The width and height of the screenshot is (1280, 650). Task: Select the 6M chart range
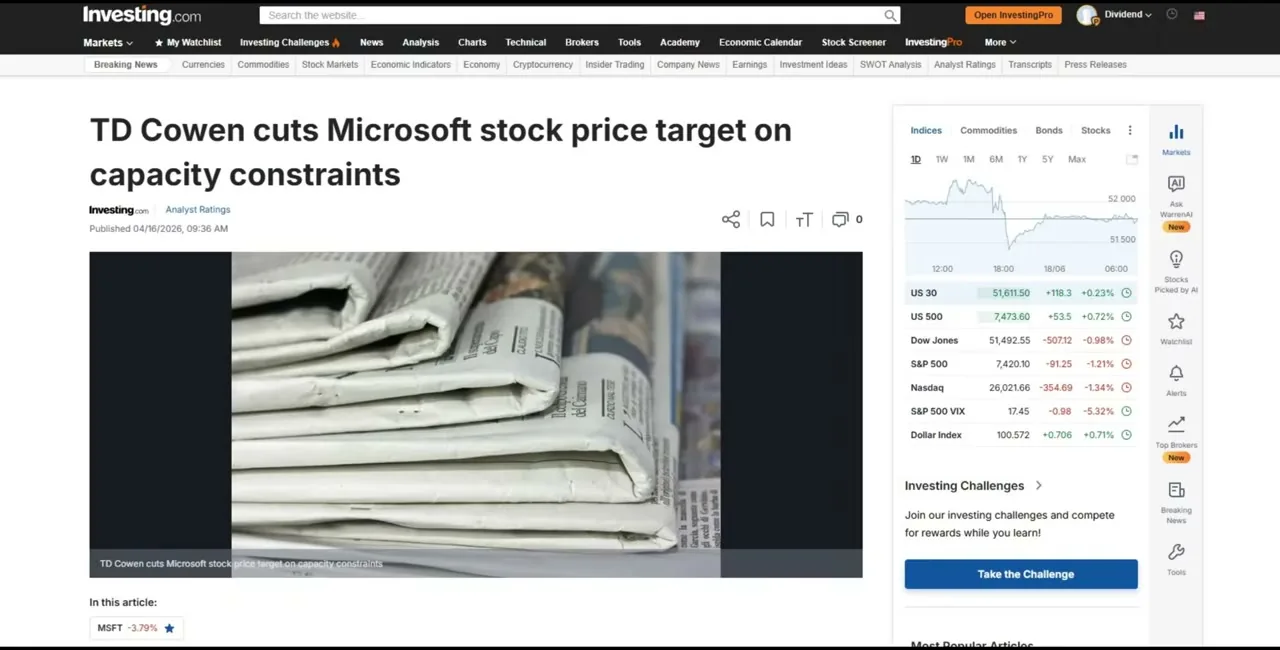pos(996,159)
